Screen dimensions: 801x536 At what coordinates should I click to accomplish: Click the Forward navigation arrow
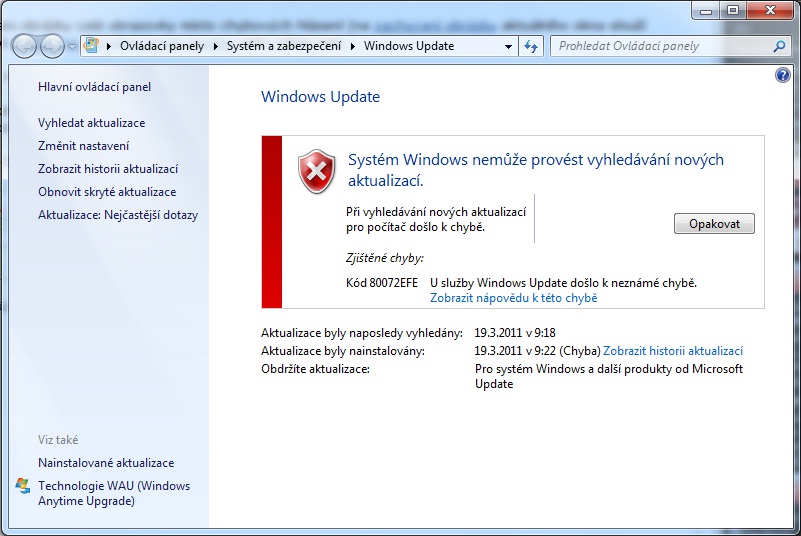[52, 46]
